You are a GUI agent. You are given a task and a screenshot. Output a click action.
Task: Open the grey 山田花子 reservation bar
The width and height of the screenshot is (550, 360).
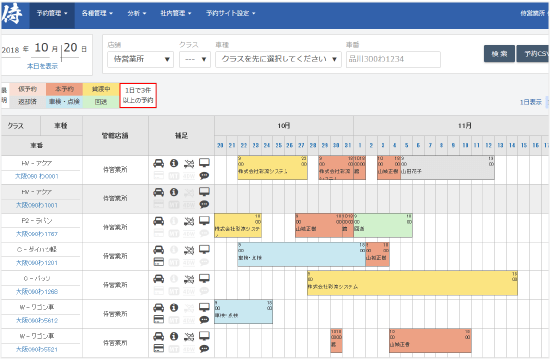[447, 168]
